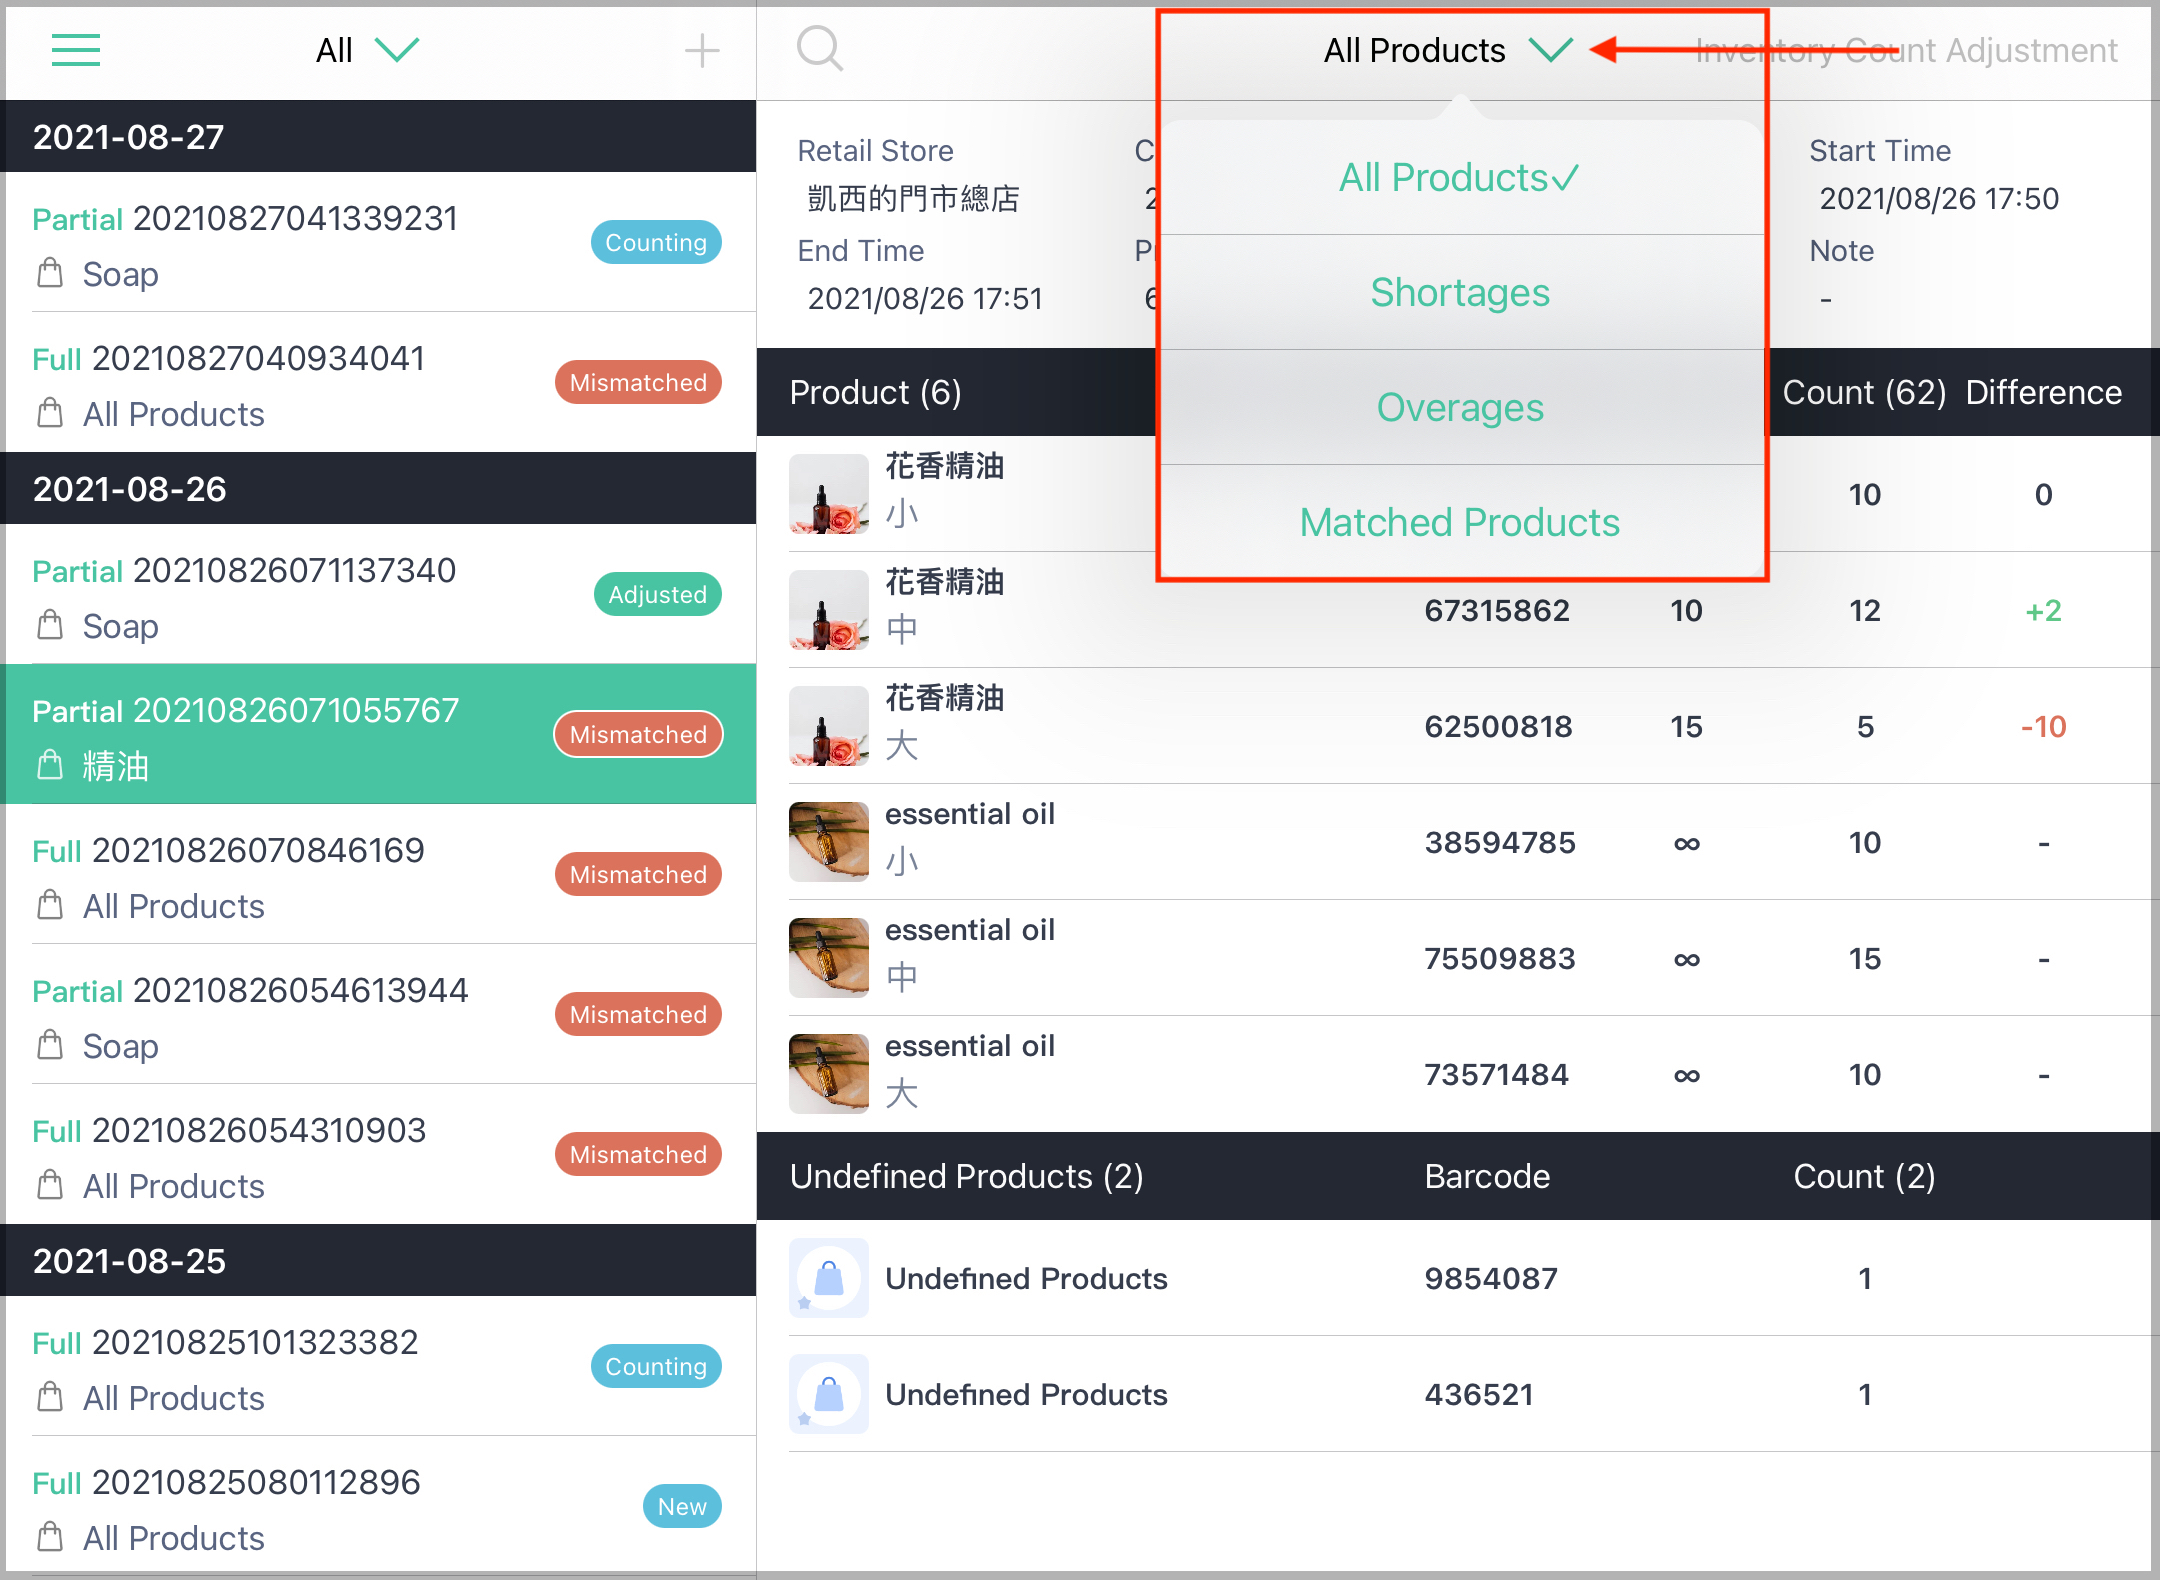Click the bag icon next to Soap
The image size is (2160, 1580).
pos(48,274)
